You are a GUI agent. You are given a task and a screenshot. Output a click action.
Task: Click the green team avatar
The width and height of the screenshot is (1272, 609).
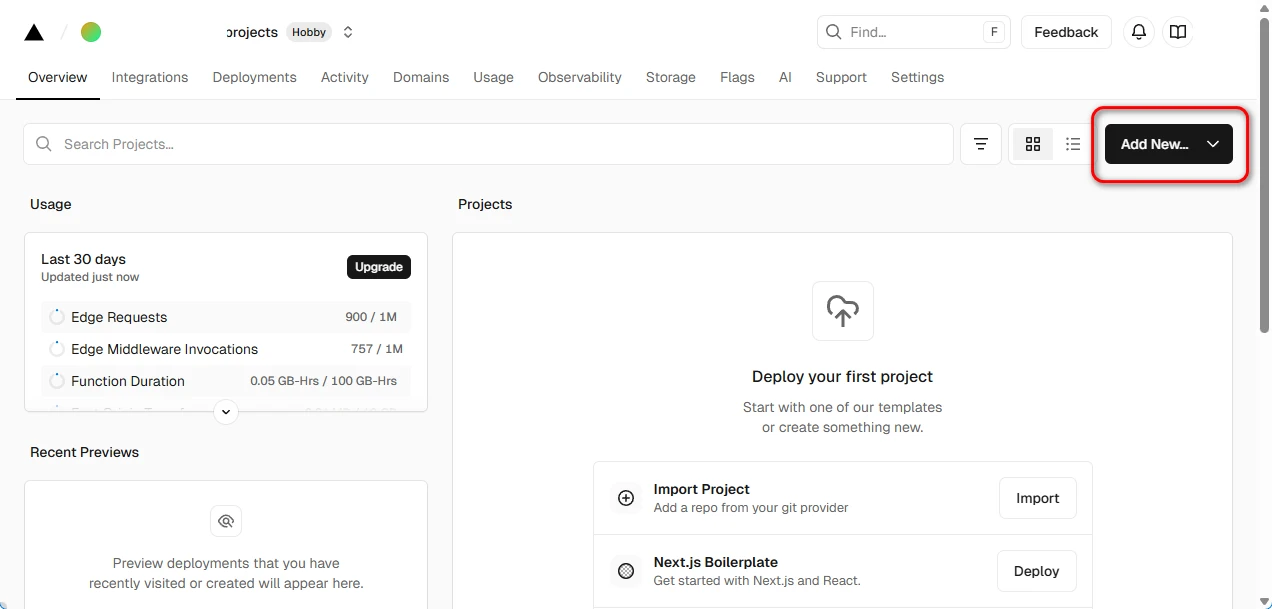point(91,32)
